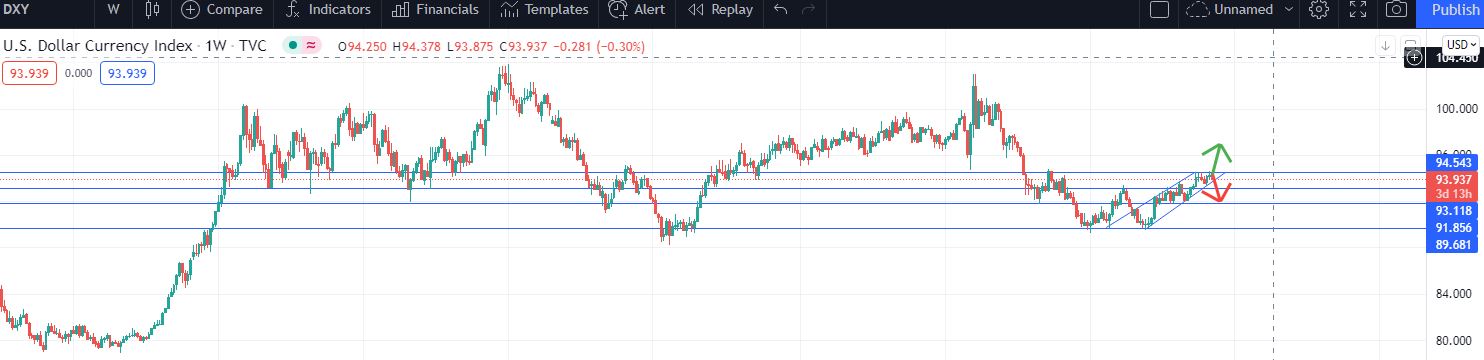Click the blue 93.939 buy price box
This screenshot has height=360, width=1484.
coord(127,73)
